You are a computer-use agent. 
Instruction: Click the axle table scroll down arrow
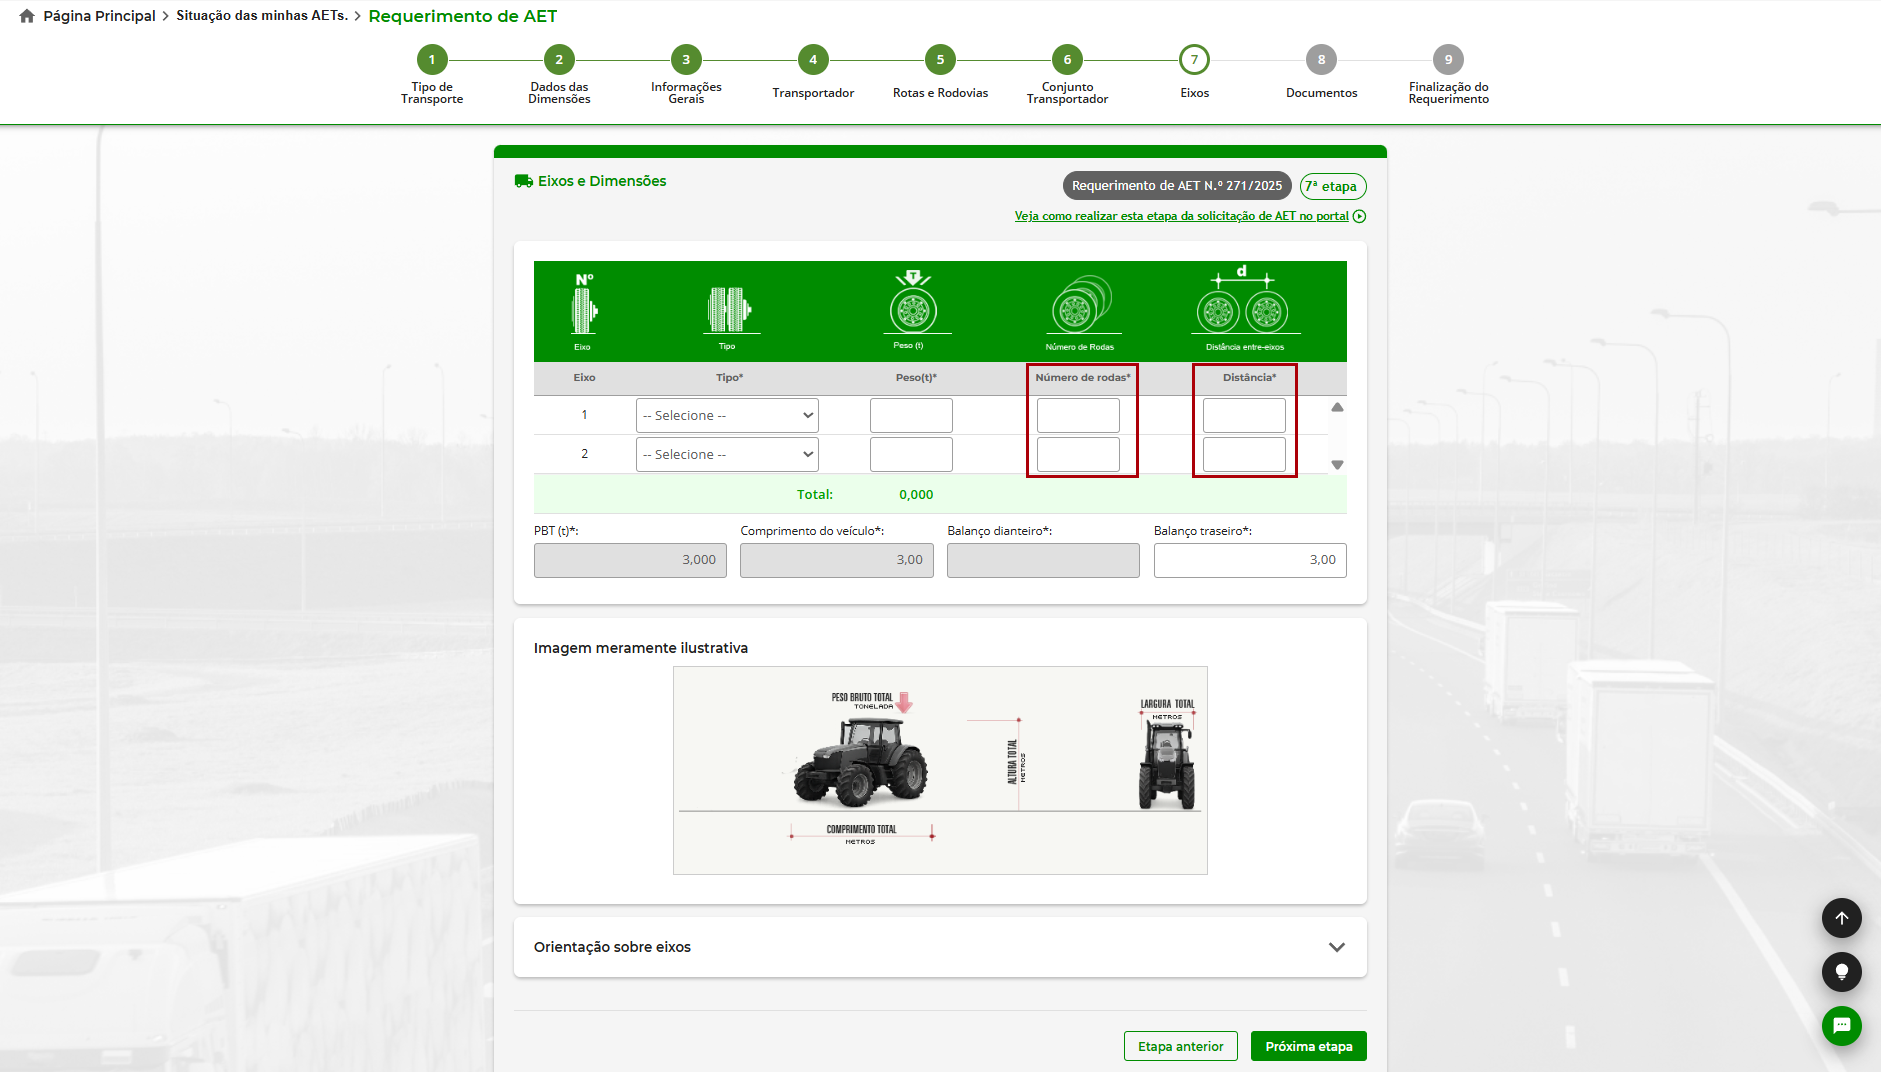[1337, 465]
